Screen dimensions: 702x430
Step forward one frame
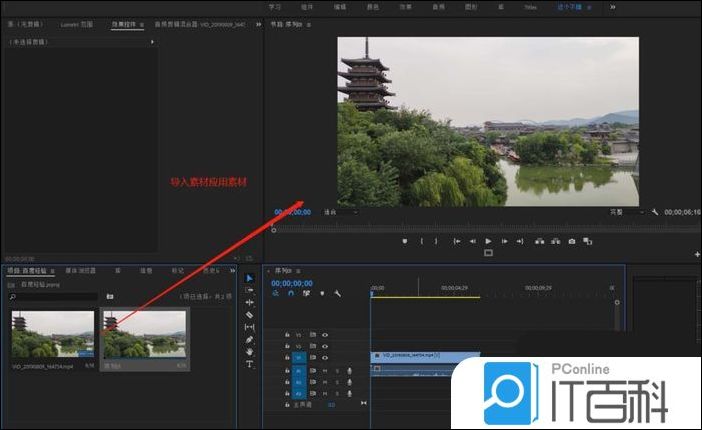click(505, 241)
